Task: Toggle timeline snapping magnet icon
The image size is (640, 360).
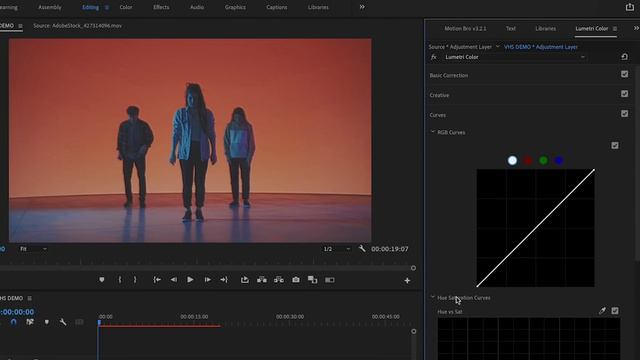Action: tap(13, 322)
